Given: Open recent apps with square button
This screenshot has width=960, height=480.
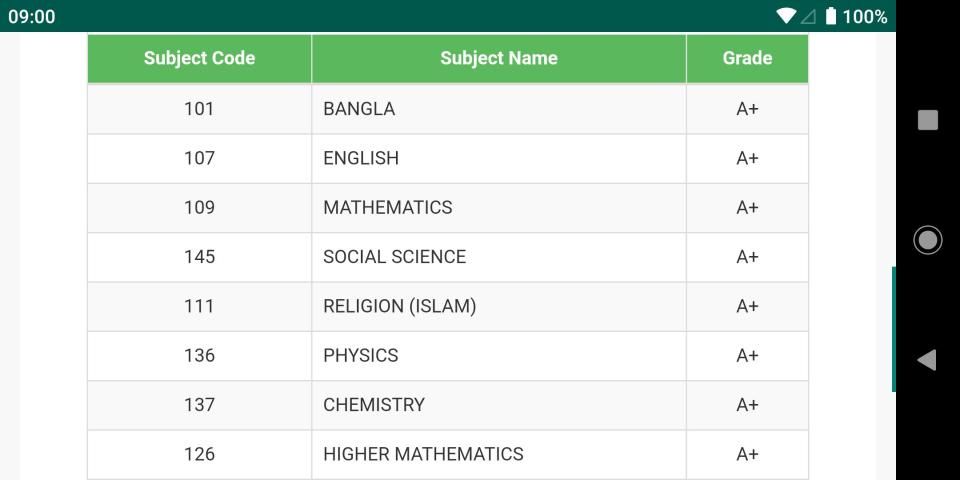Looking at the screenshot, I should click(x=928, y=120).
